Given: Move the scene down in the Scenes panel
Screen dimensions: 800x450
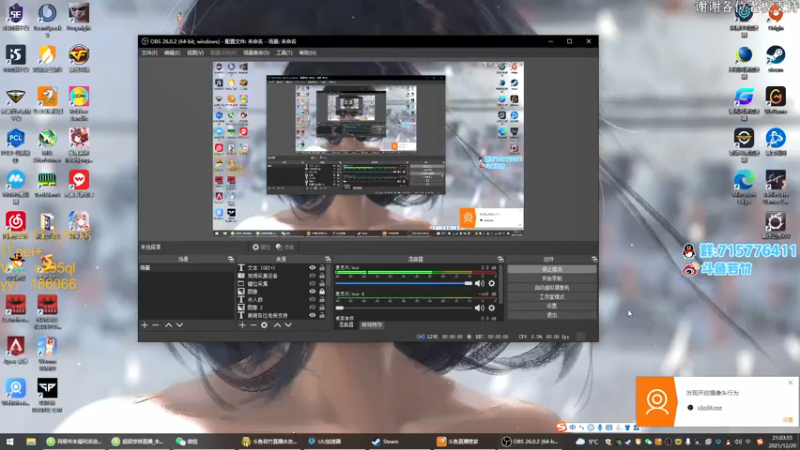Looking at the screenshot, I should 180,325.
